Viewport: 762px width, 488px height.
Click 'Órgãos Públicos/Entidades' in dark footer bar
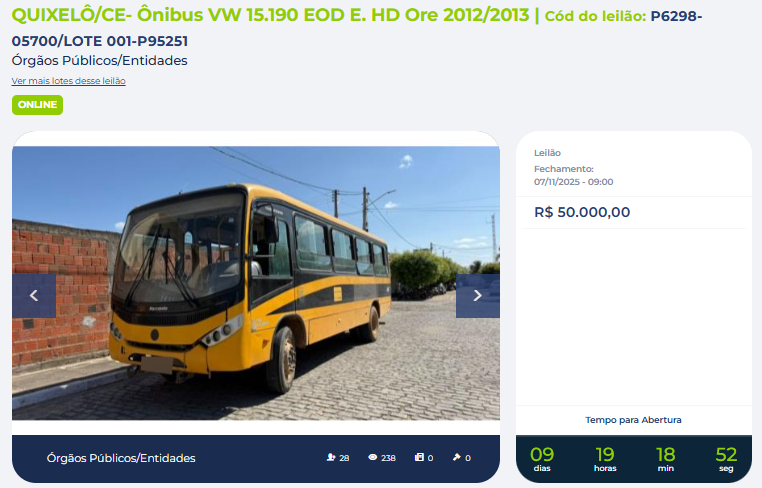[x=121, y=458]
